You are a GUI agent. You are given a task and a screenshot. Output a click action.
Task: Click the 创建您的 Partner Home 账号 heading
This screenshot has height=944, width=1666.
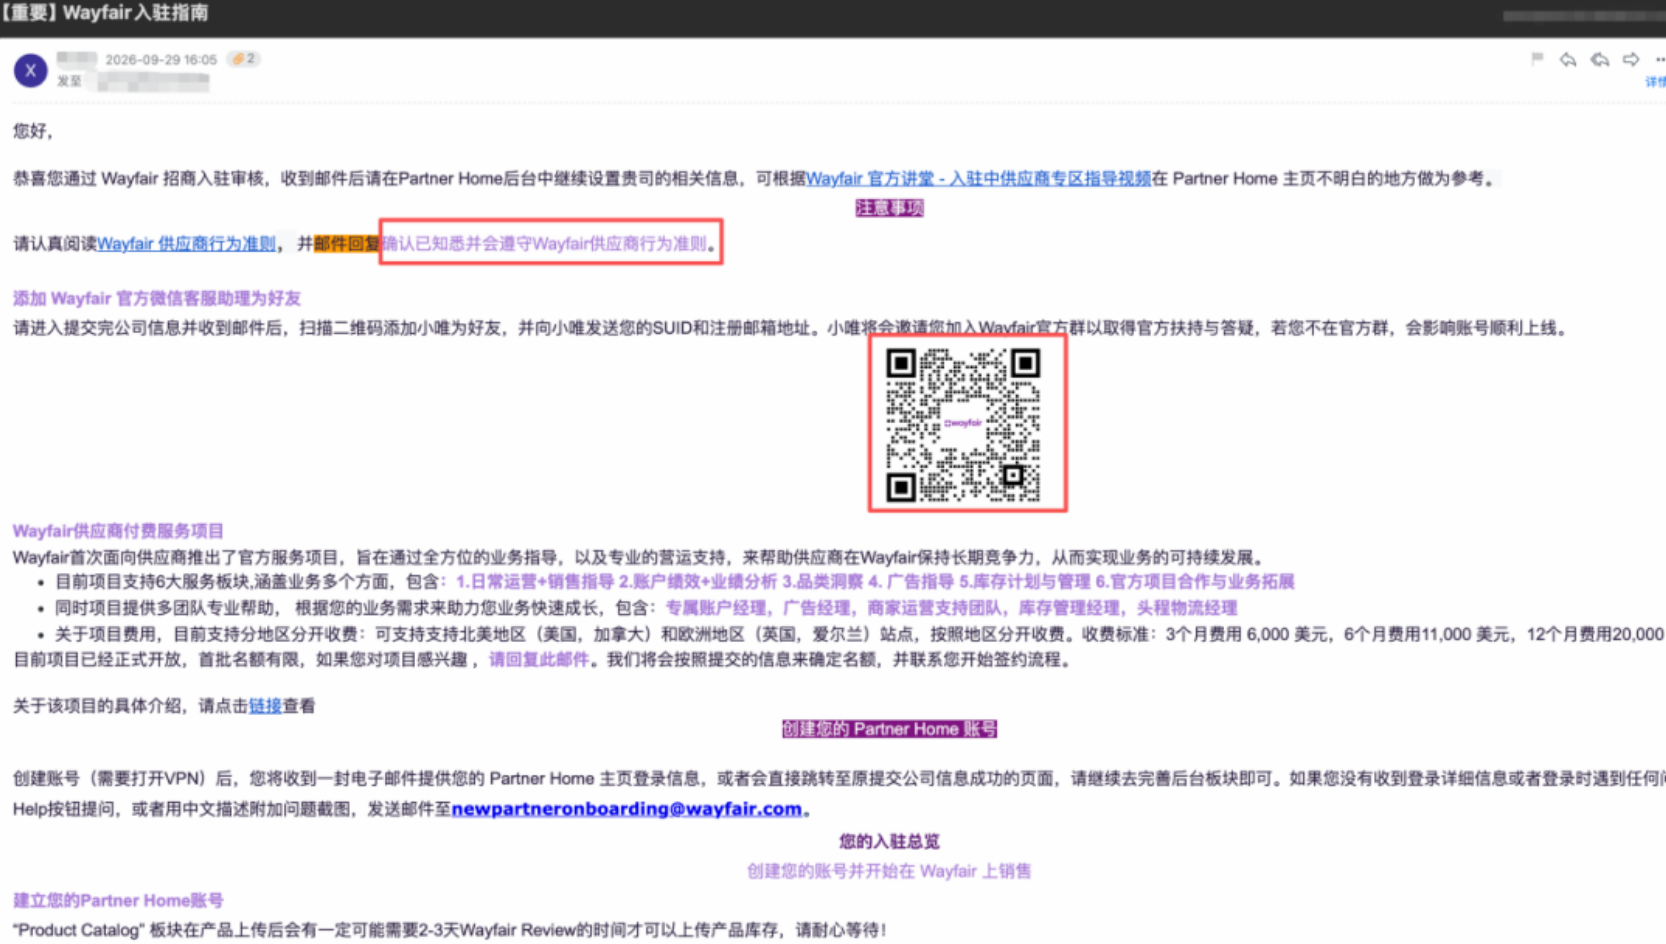[x=889, y=729]
